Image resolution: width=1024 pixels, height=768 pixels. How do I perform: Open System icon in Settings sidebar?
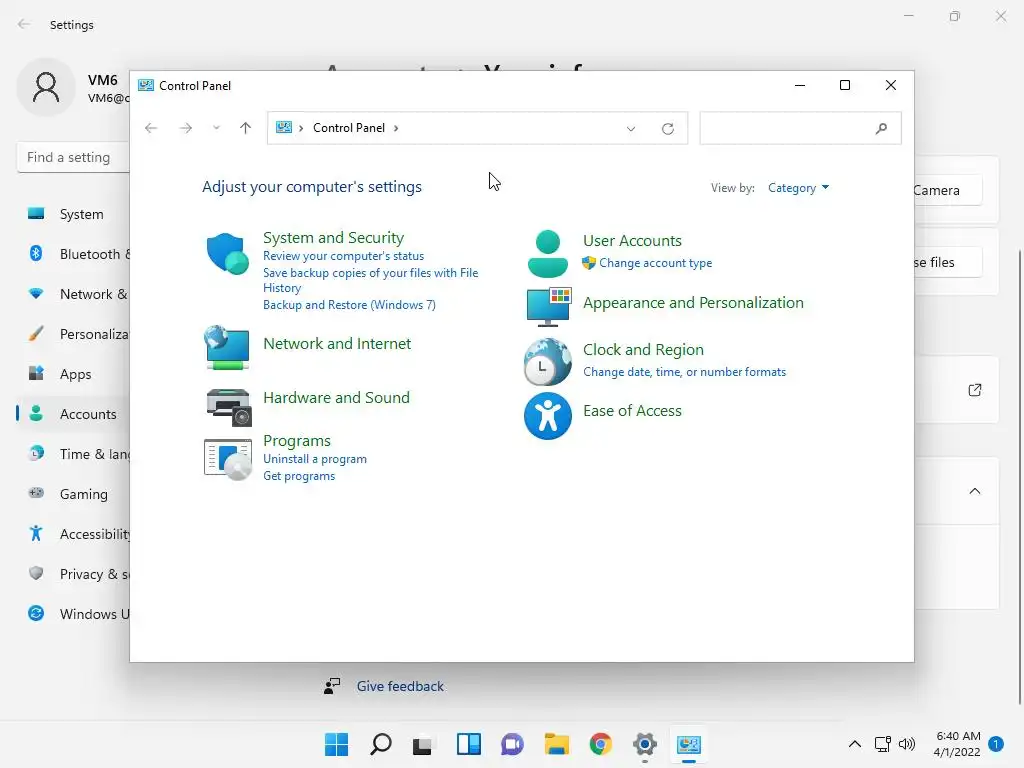pyautogui.click(x=36, y=214)
